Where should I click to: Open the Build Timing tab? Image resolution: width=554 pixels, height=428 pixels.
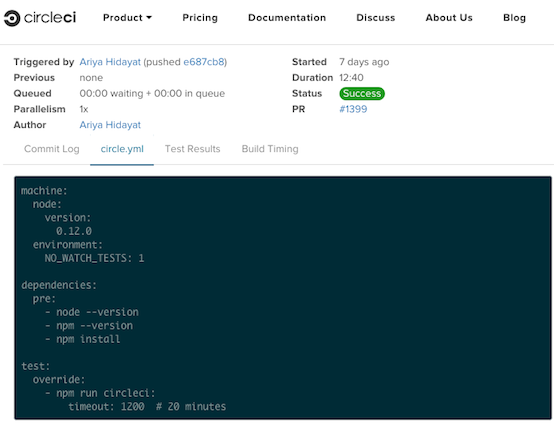(270, 149)
